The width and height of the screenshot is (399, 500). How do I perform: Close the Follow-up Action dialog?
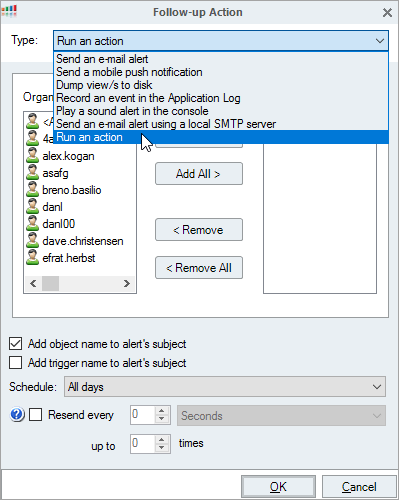(x=387, y=13)
